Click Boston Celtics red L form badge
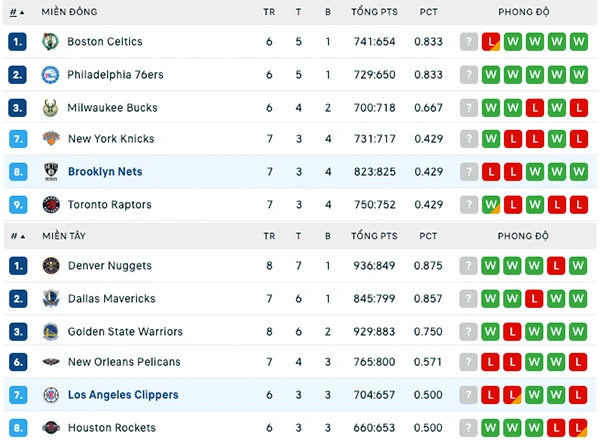This screenshot has width=600, height=440. pos(491,41)
